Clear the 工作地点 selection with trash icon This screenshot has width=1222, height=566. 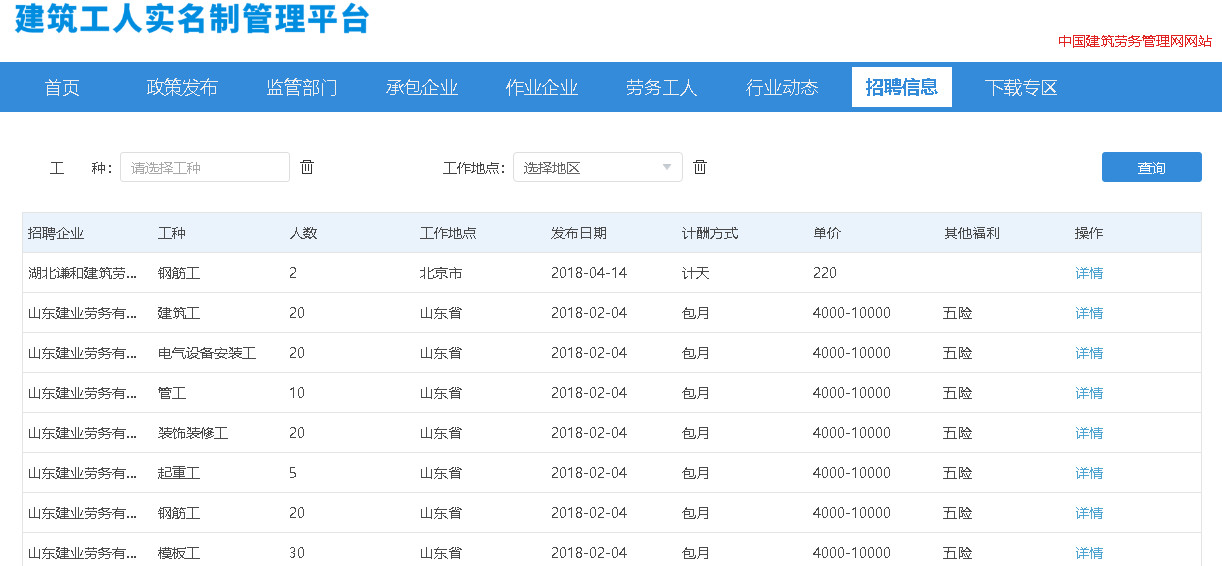point(700,167)
